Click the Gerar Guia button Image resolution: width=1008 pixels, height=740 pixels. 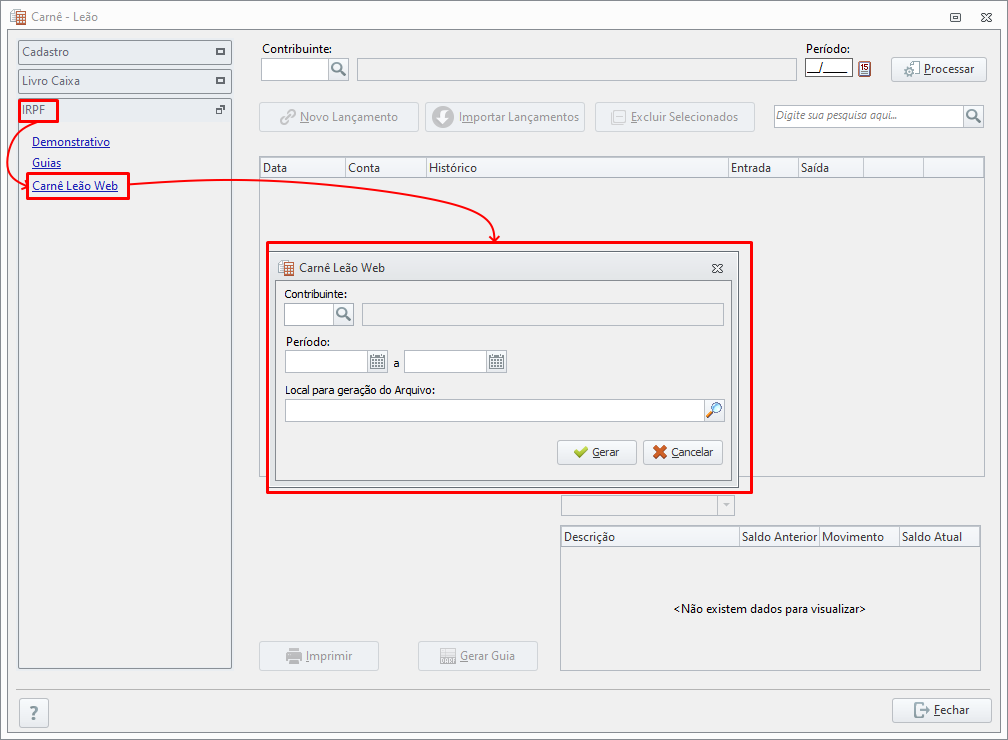[x=478, y=656]
